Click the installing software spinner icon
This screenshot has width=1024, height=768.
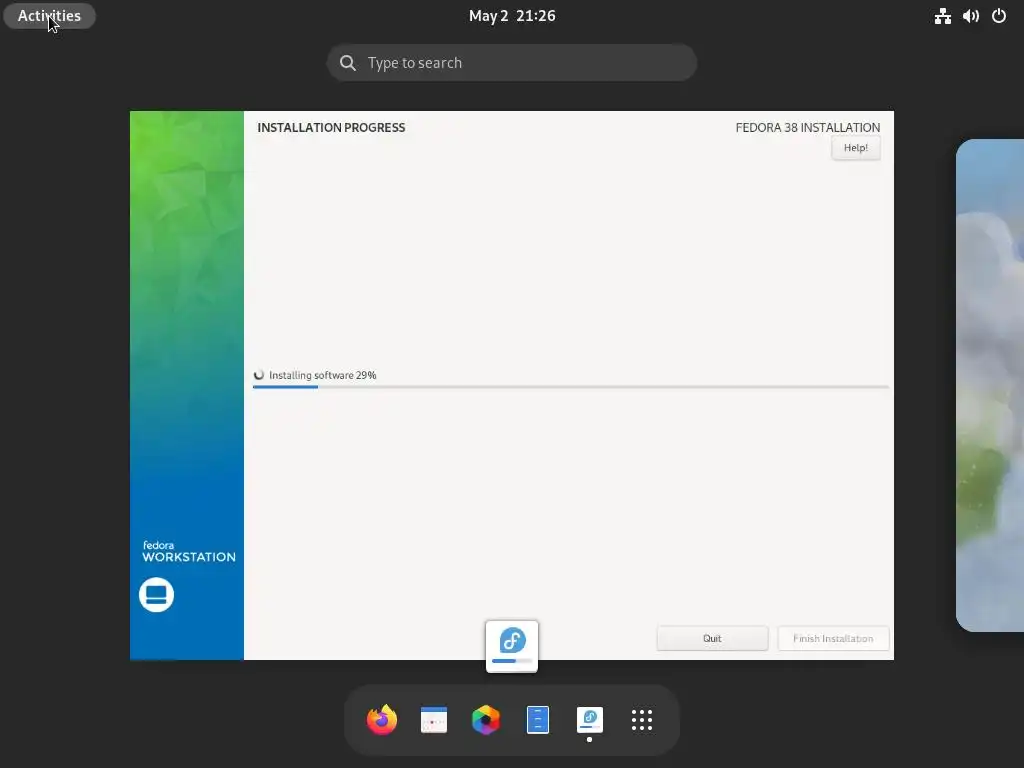coord(259,375)
